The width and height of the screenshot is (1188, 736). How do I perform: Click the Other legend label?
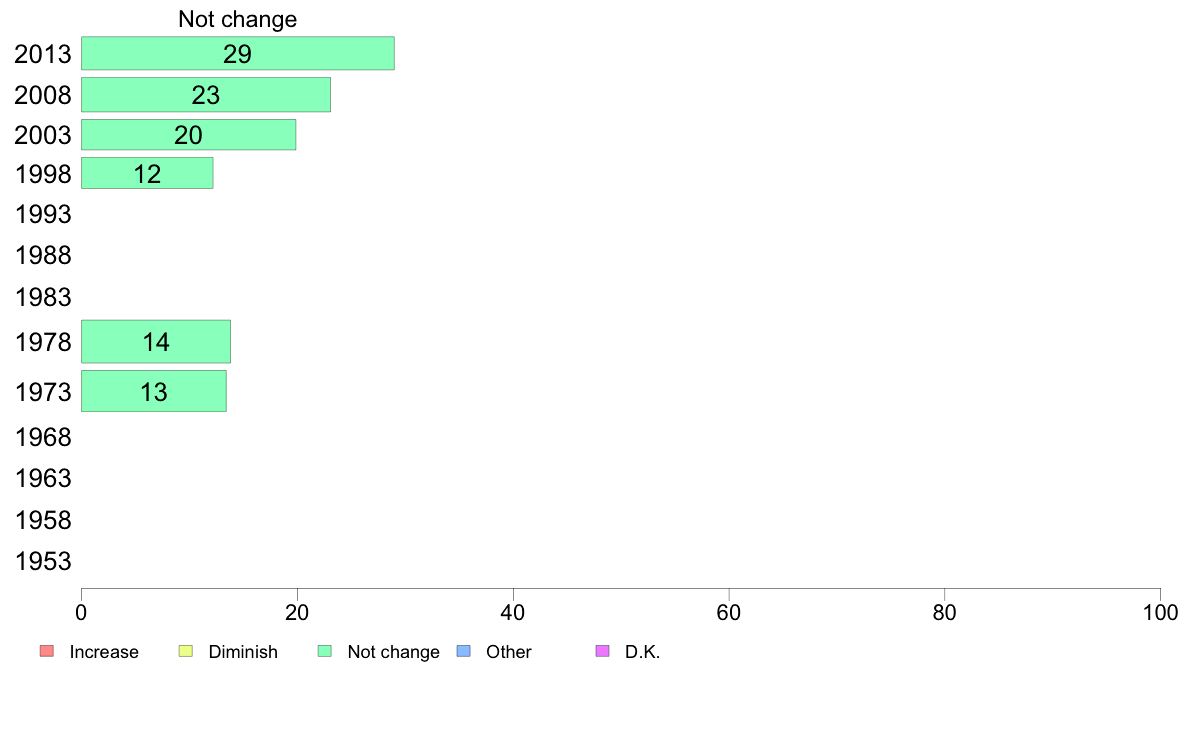508,652
